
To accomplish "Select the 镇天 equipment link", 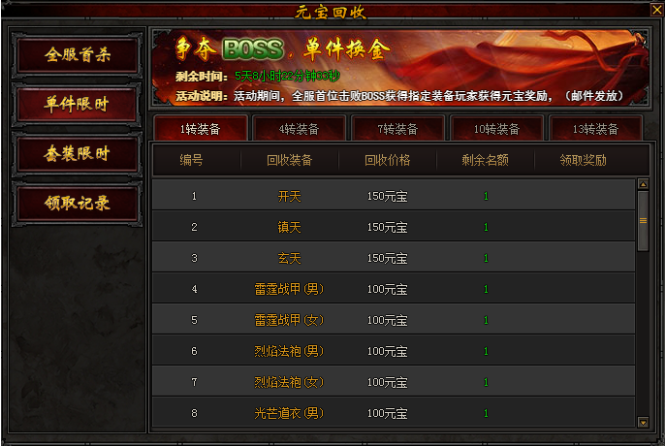I will pyautogui.click(x=289, y=227).
